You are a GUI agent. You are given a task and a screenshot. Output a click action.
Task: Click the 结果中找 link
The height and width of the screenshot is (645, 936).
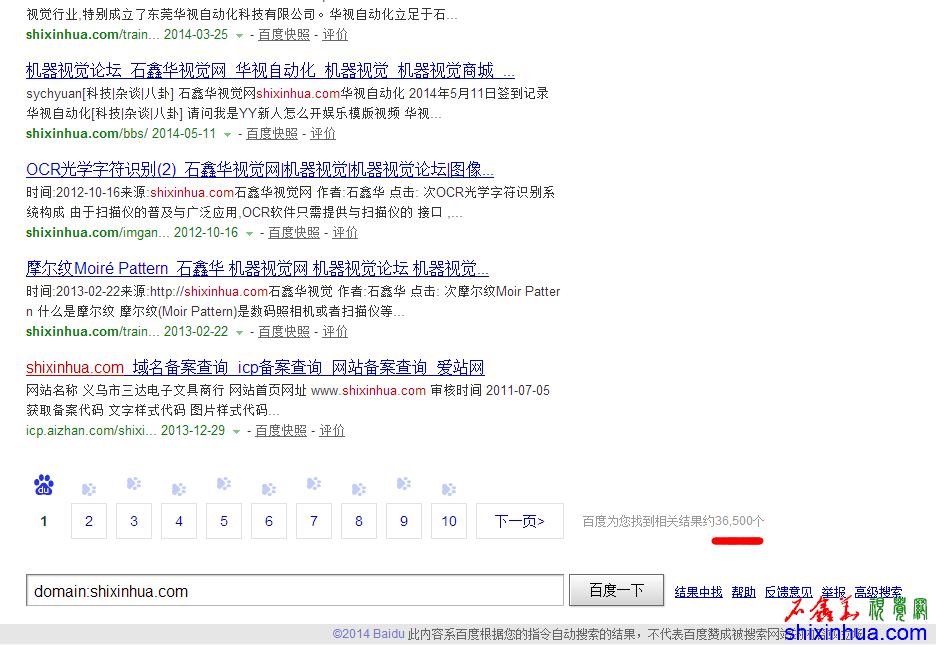coord(698,592)
